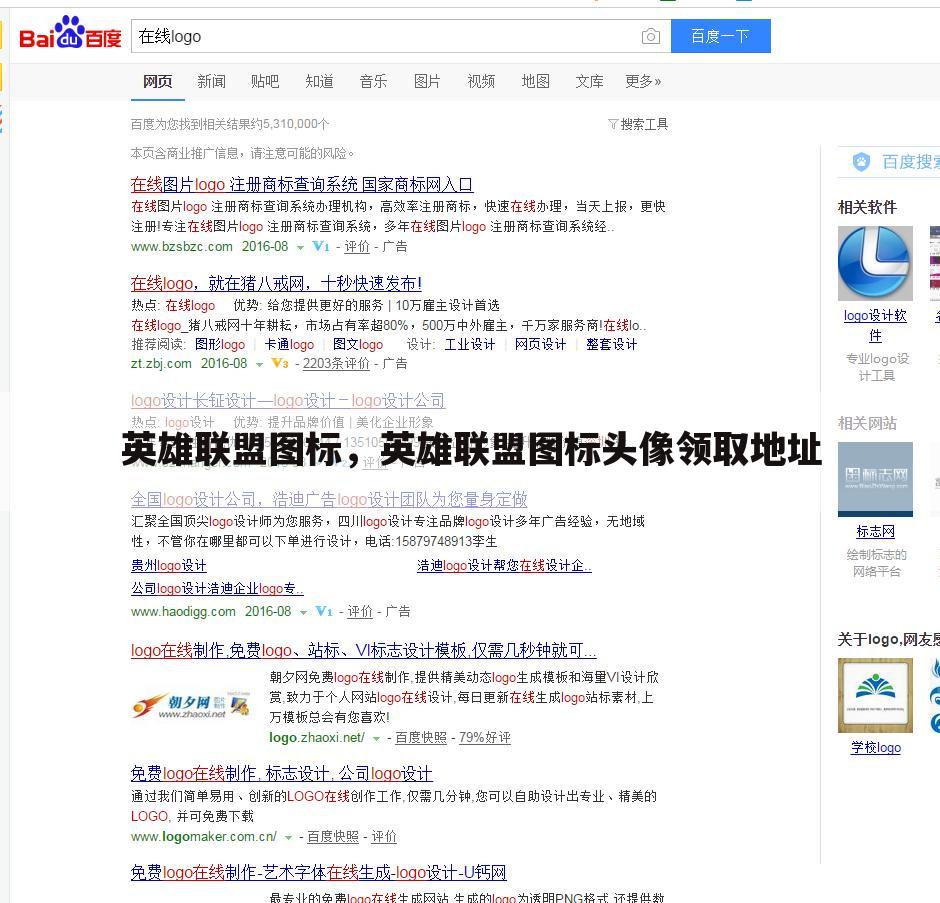This screenshot has width=940, height=903.
Task: Open sublink 浩迪logo设计帮您在线设计企
Action: 504,565
